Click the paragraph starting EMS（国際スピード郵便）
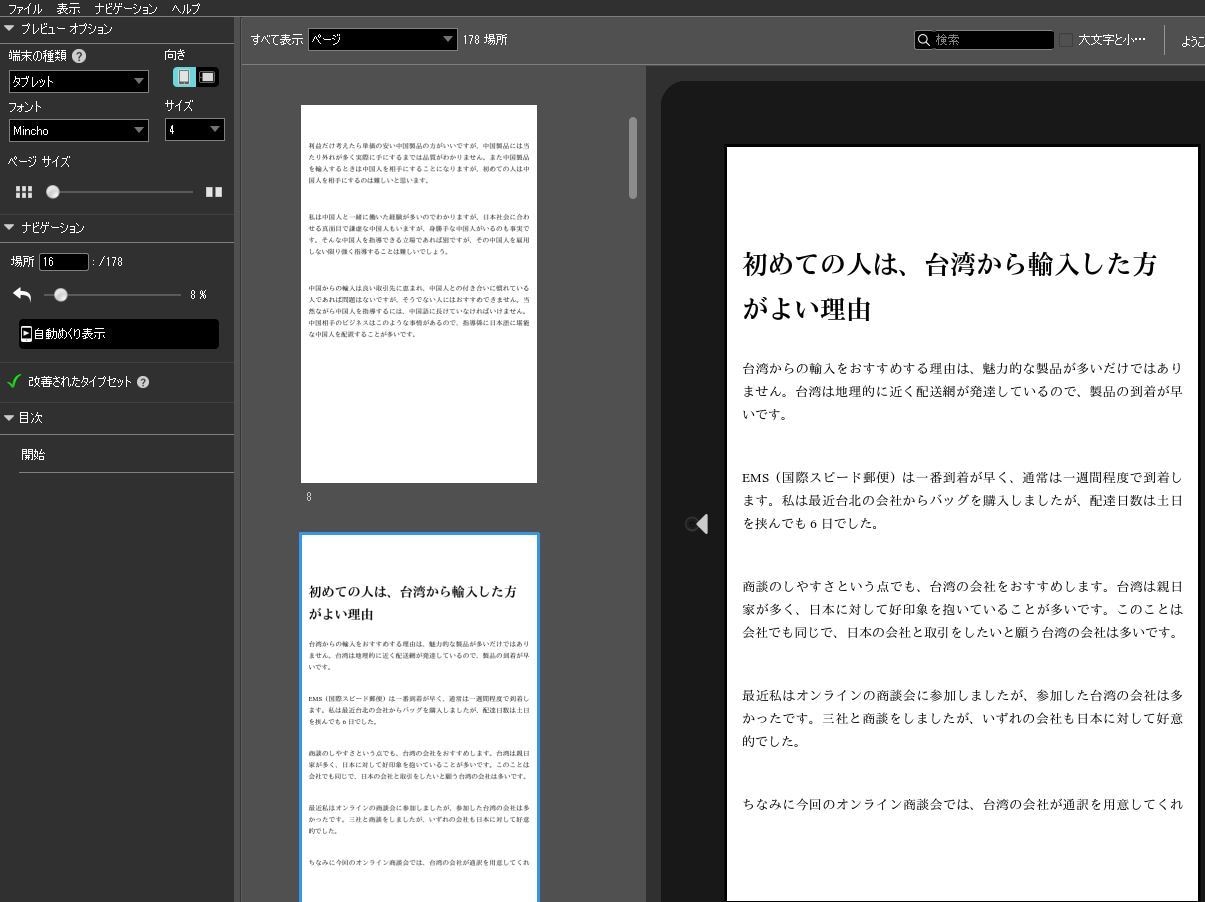 point(962,500)
